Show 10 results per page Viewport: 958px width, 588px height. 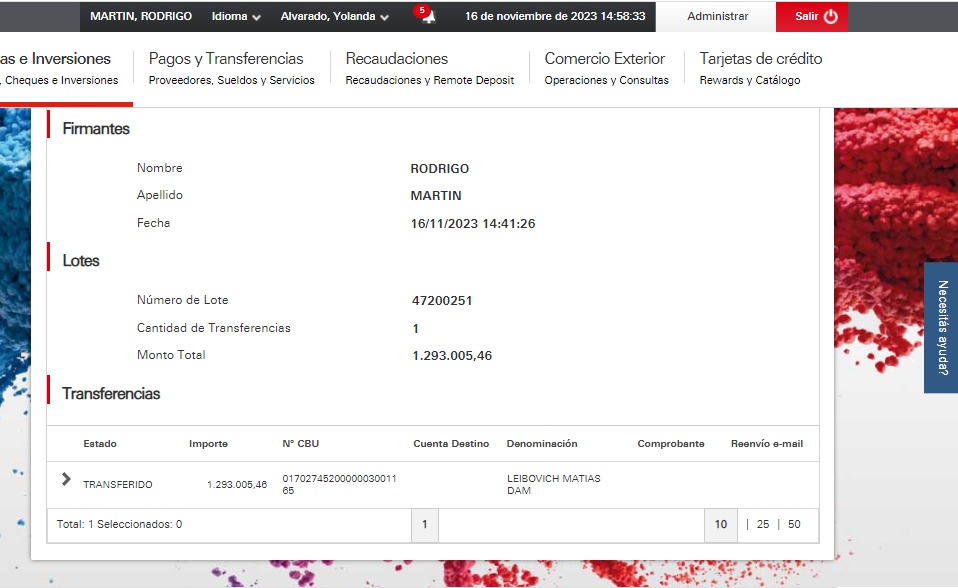[x=720, y=524]
